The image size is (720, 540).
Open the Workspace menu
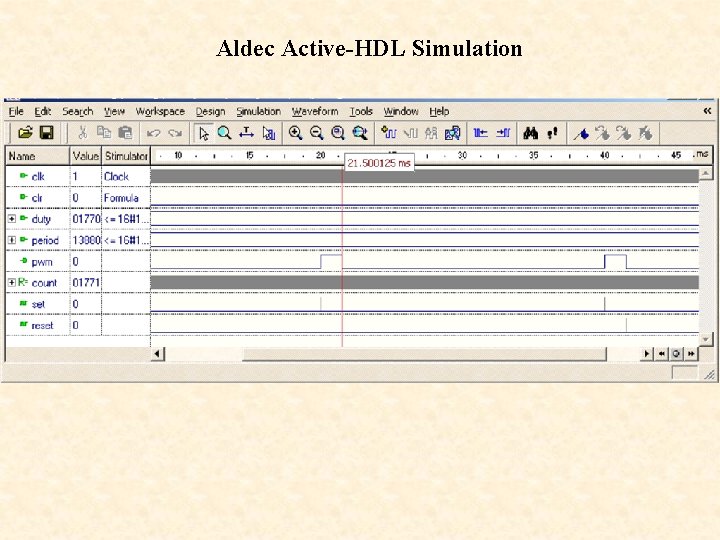160,111
